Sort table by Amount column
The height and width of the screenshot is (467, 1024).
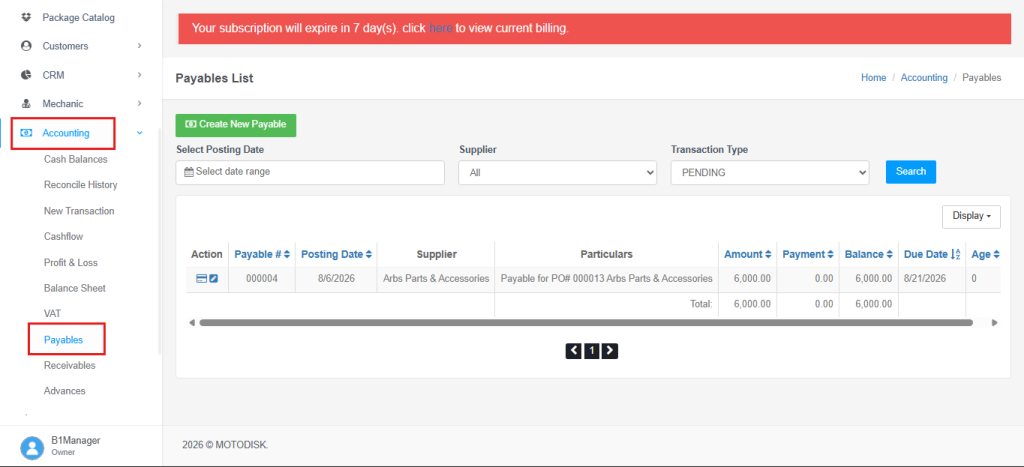(747, 255)
